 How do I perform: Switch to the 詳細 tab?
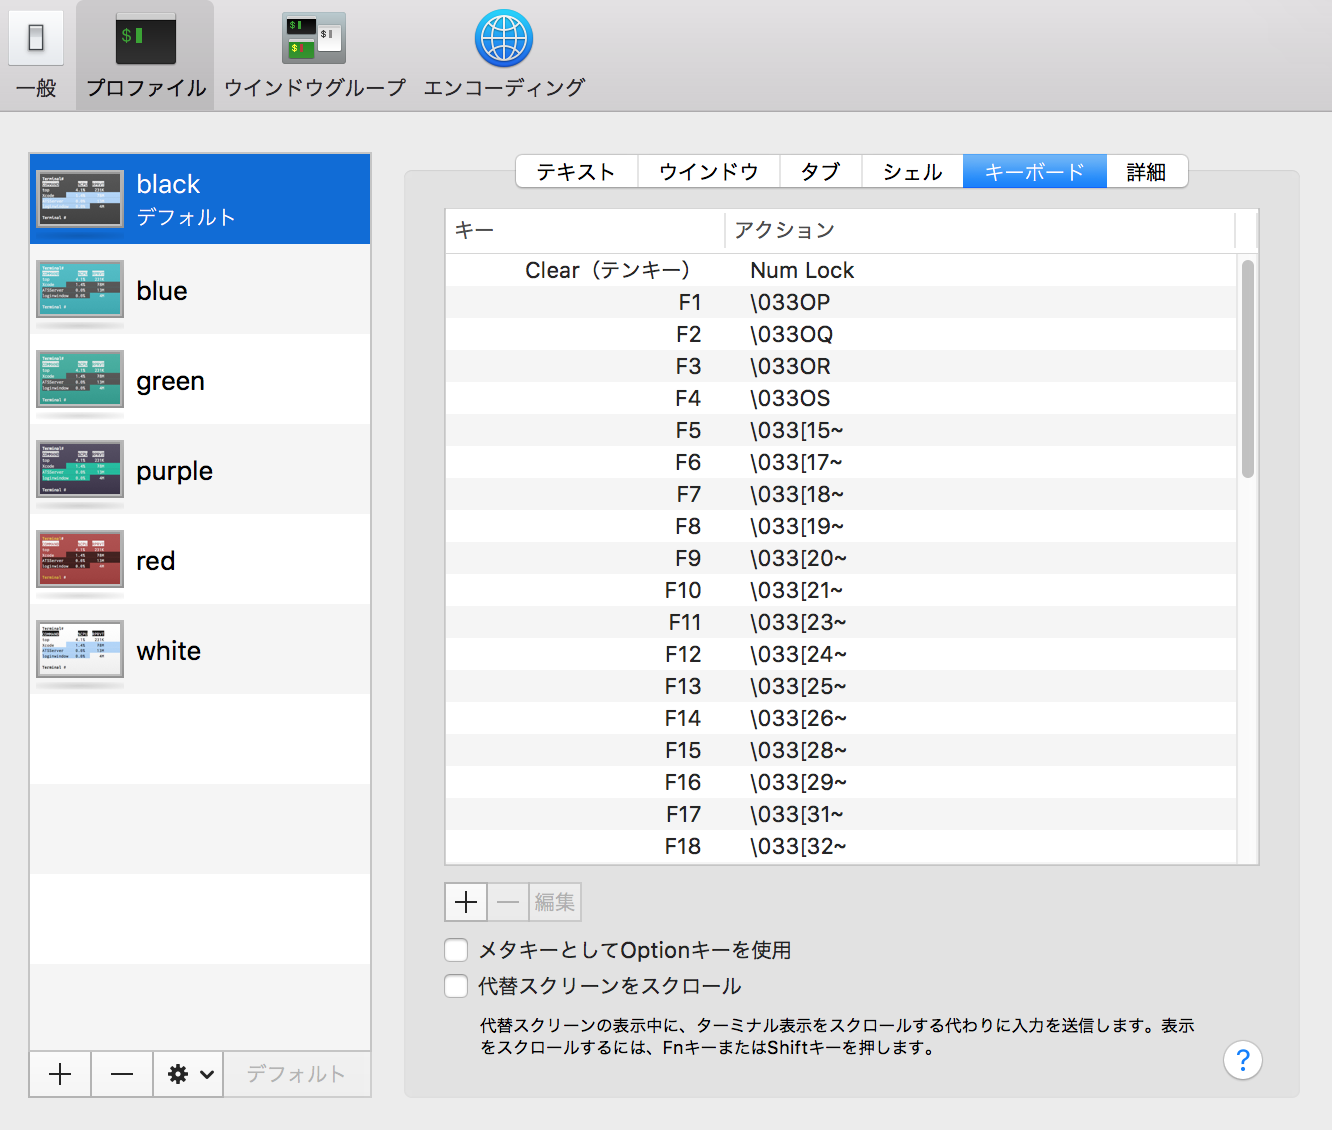[1147, 172]
